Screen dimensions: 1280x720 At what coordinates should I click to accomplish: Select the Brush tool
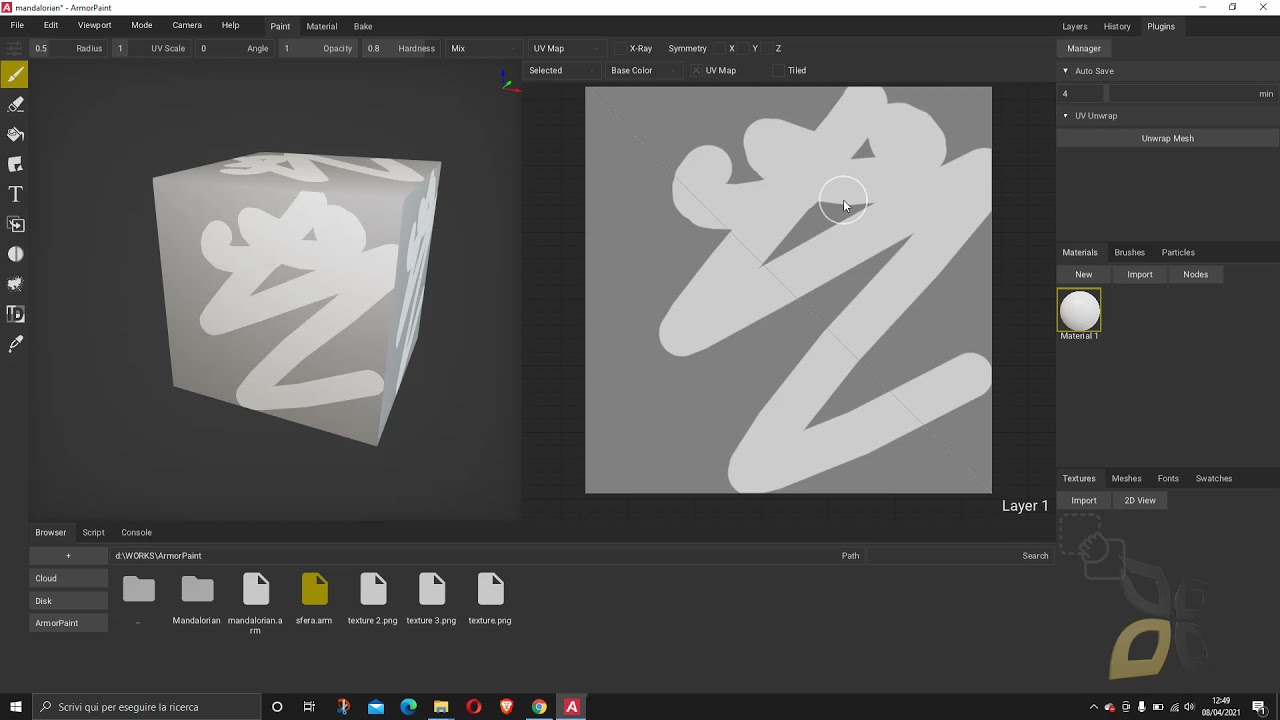(x=15, y=74)
